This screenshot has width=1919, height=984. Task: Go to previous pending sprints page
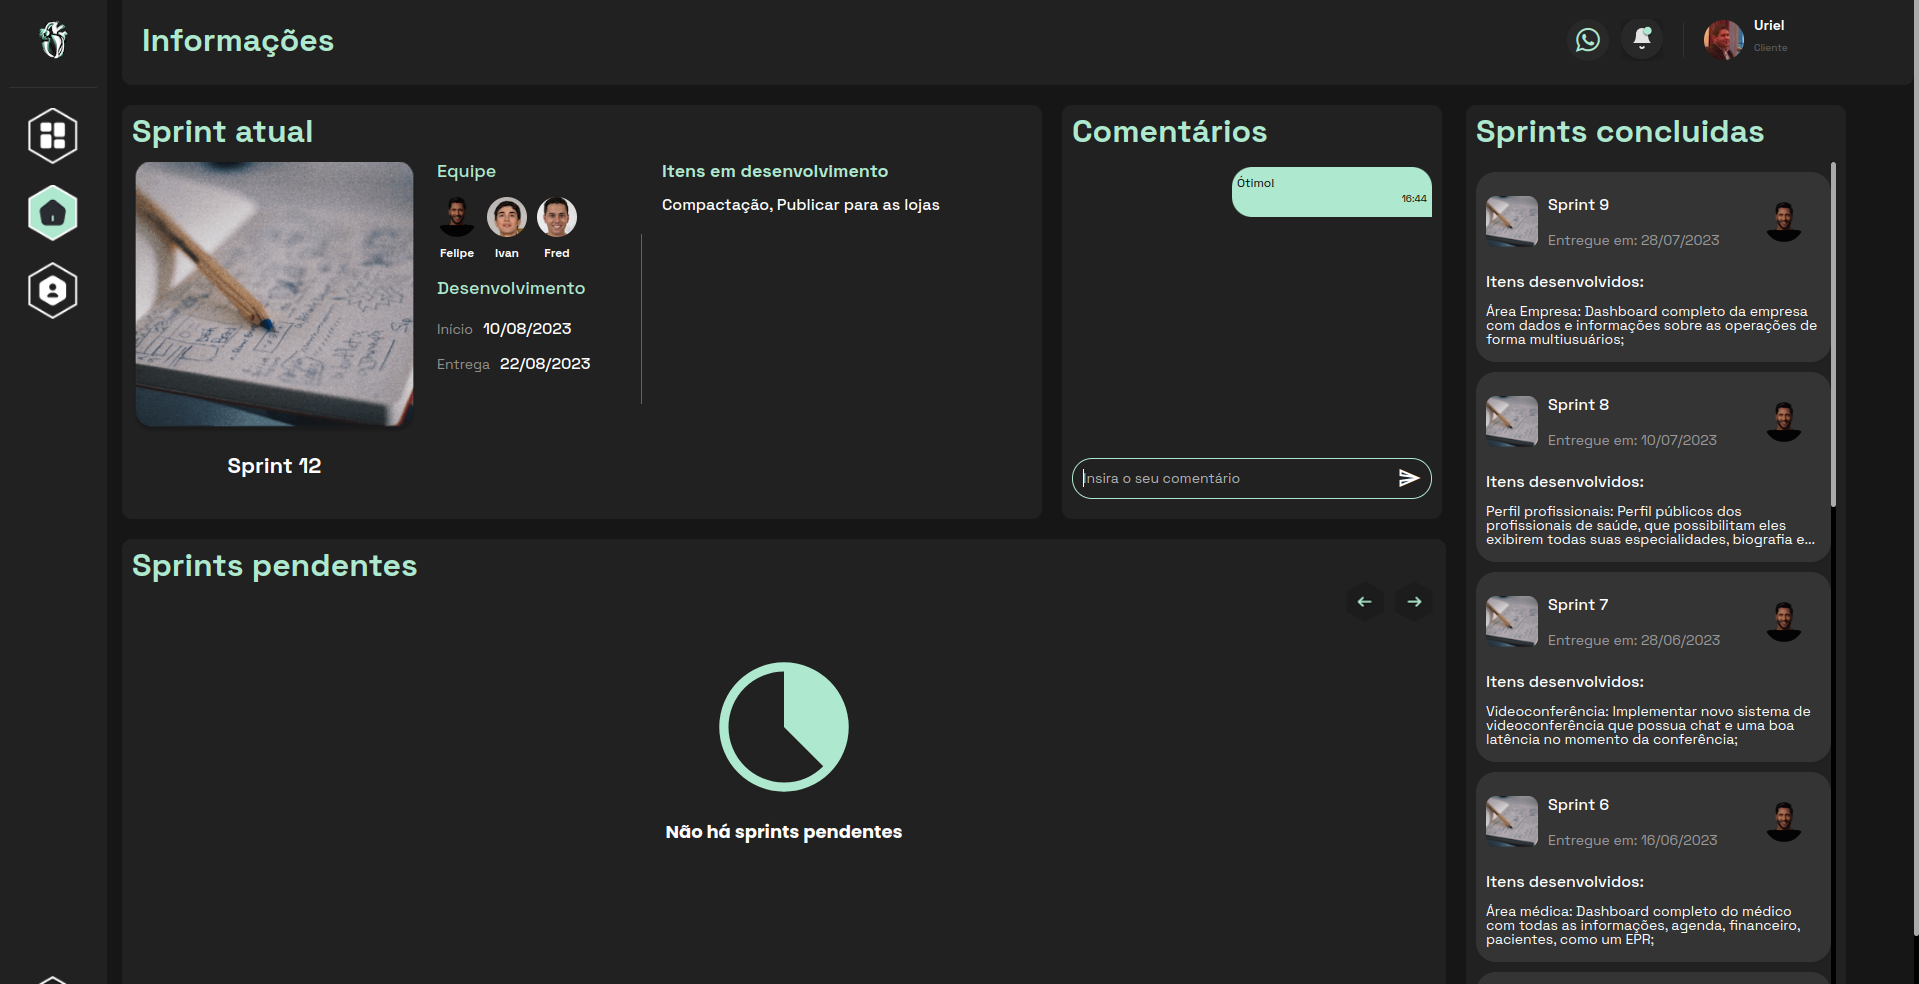coord(1365,602)
